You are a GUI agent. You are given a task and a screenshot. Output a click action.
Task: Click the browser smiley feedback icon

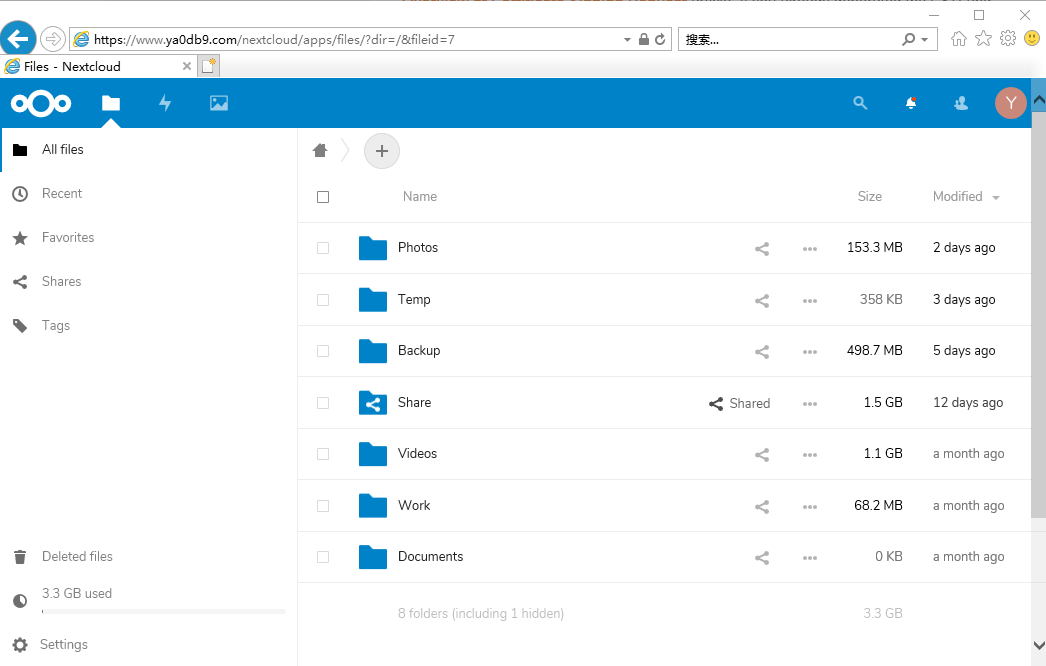[x=1032, y=39]
